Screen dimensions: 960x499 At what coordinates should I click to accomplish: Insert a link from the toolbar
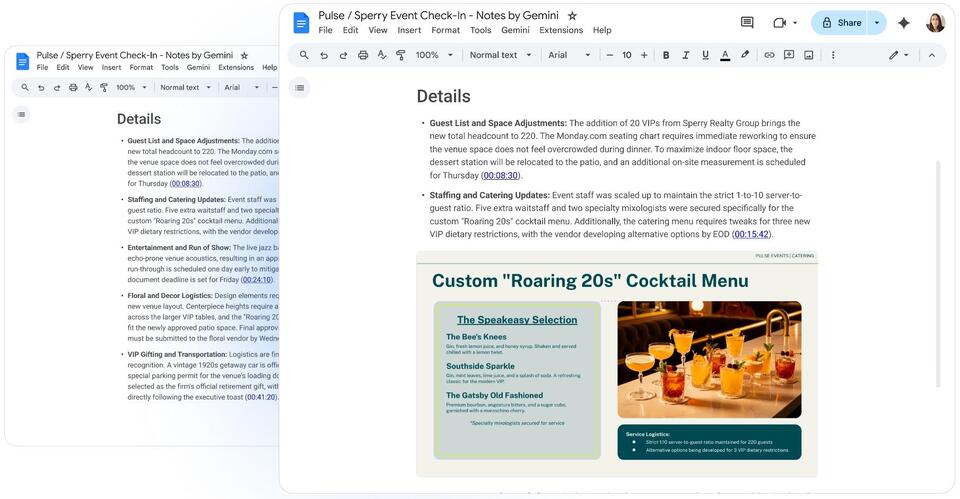(769, 55)
